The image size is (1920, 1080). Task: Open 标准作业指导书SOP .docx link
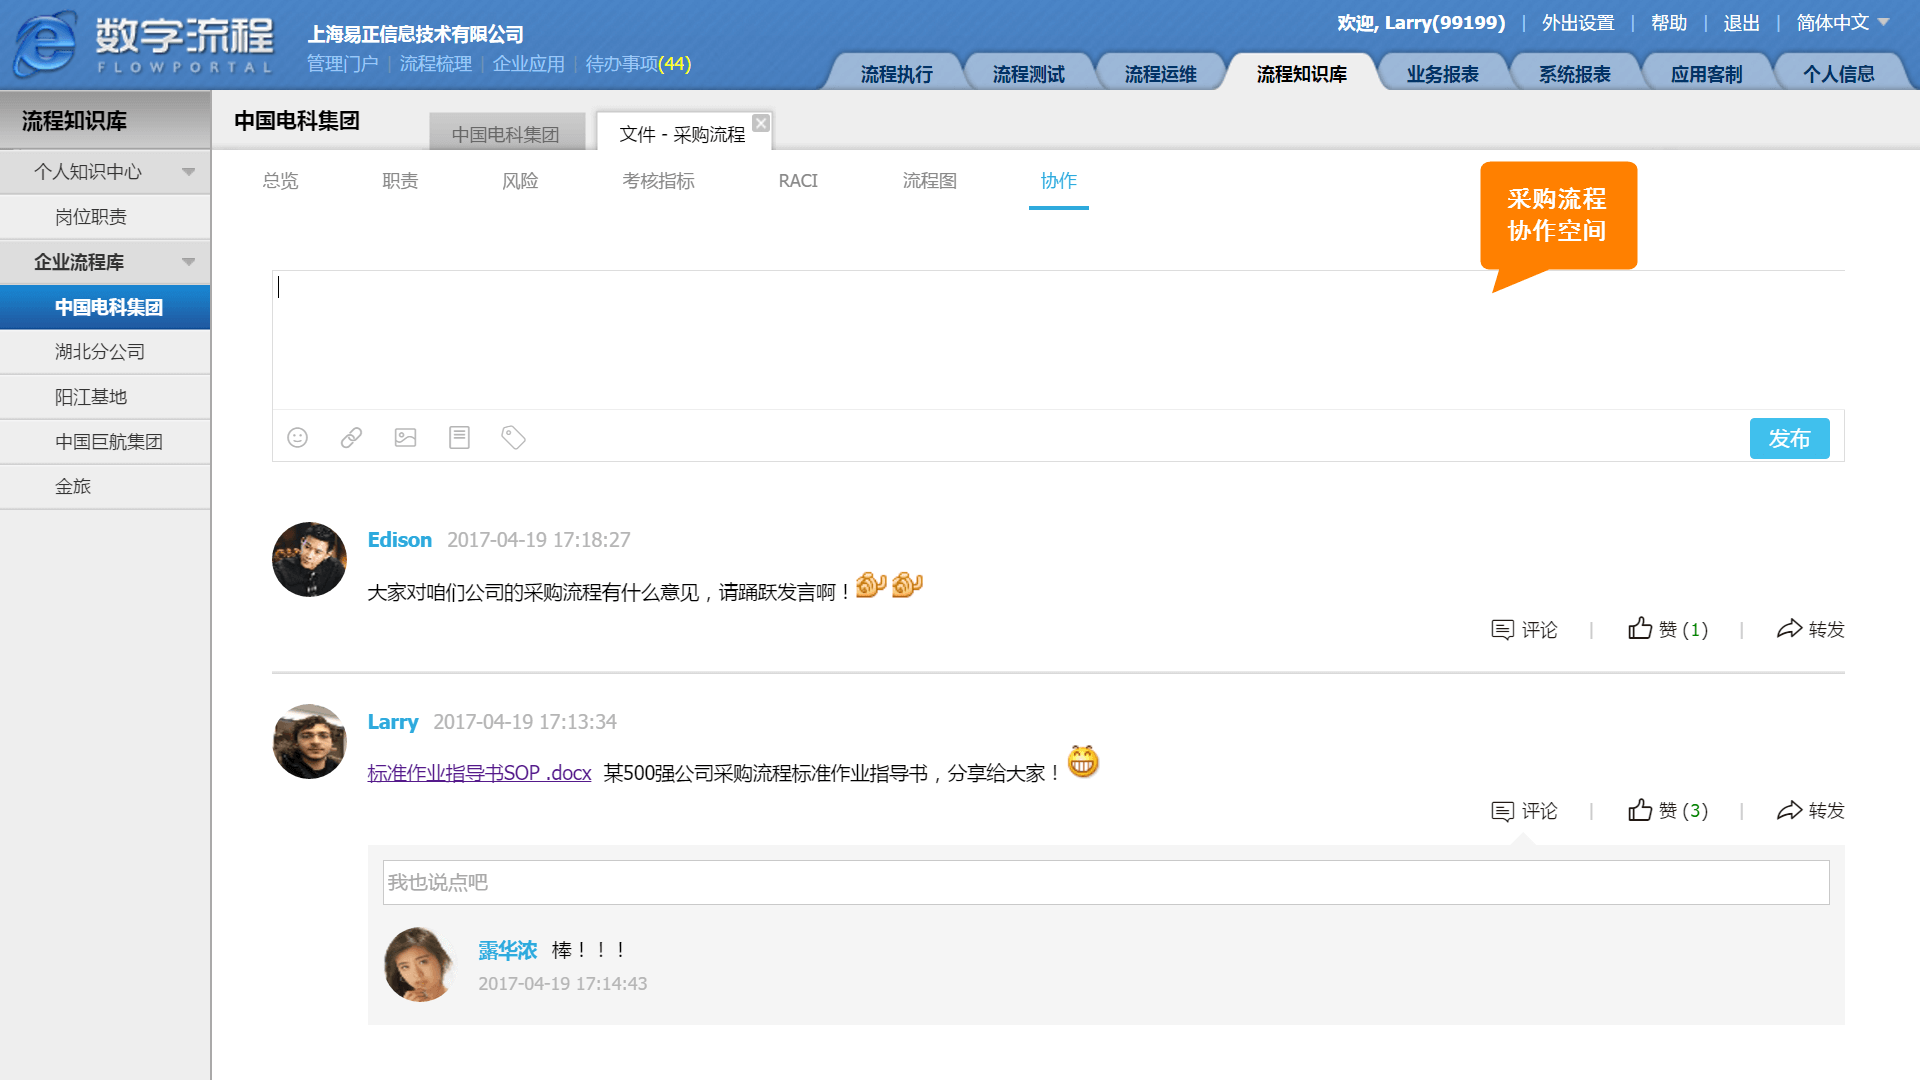(x=479, y=773)
